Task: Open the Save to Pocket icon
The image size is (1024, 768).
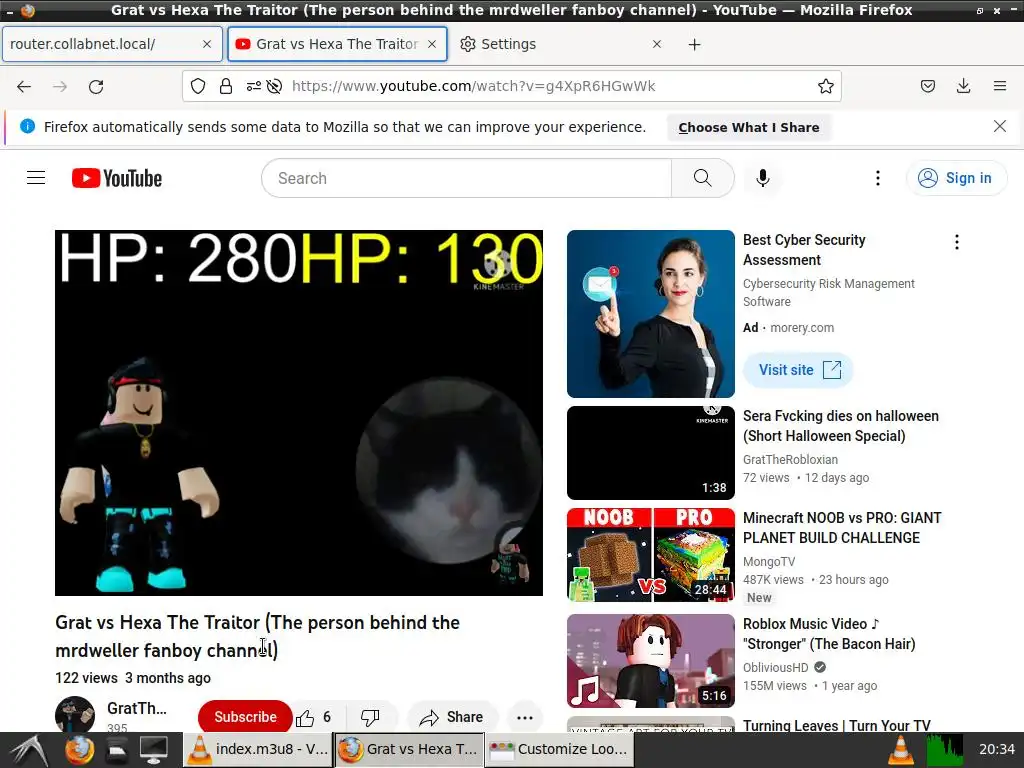Action: click(x=927, y=86)
